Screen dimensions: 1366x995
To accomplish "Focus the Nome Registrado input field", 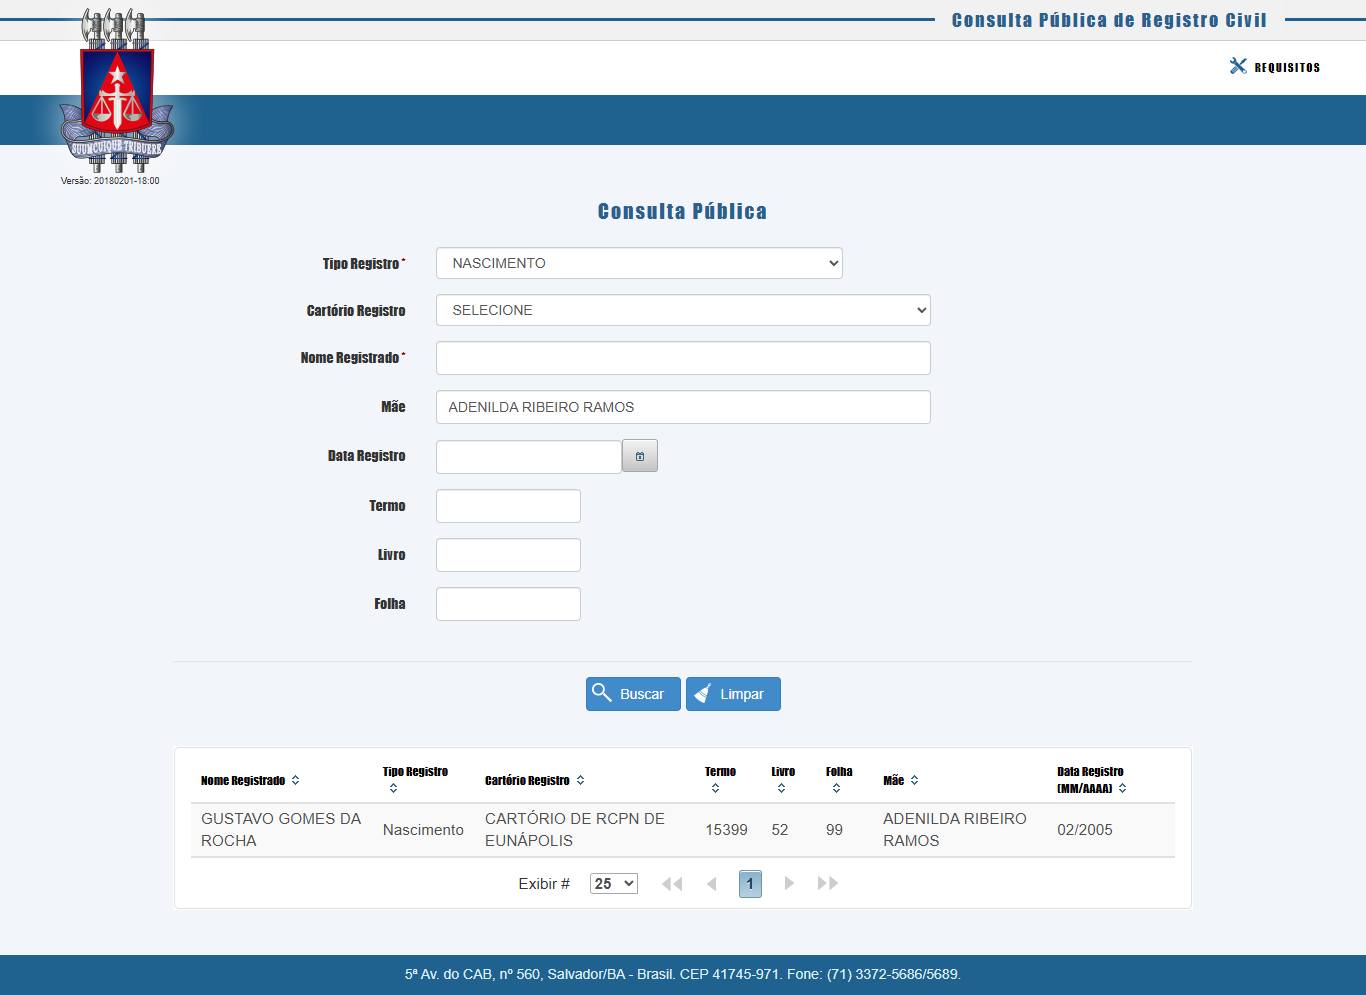I will pos(683,358).
